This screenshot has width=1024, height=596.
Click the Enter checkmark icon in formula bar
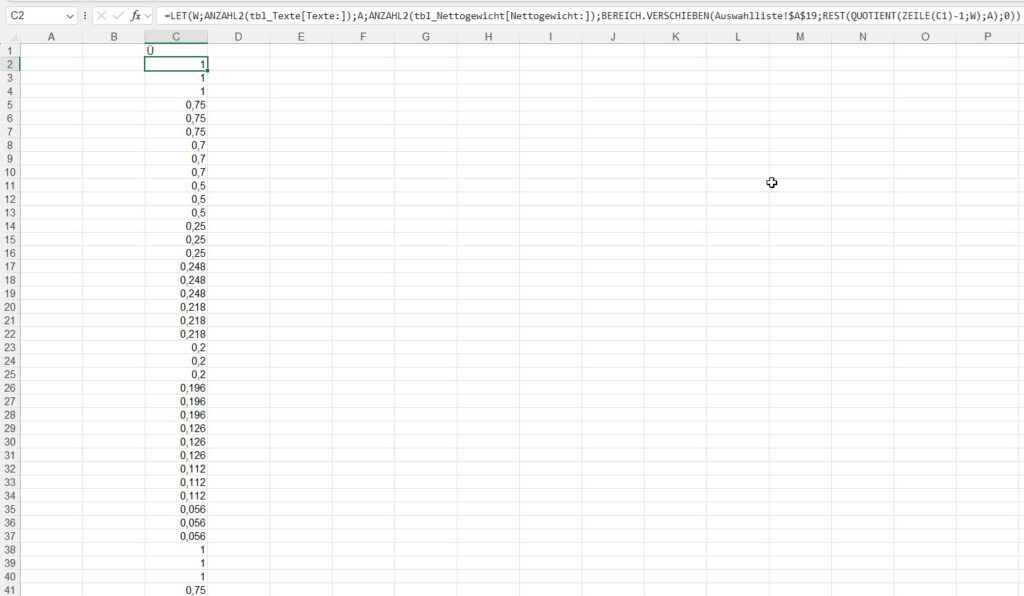[x=118, y=15]
